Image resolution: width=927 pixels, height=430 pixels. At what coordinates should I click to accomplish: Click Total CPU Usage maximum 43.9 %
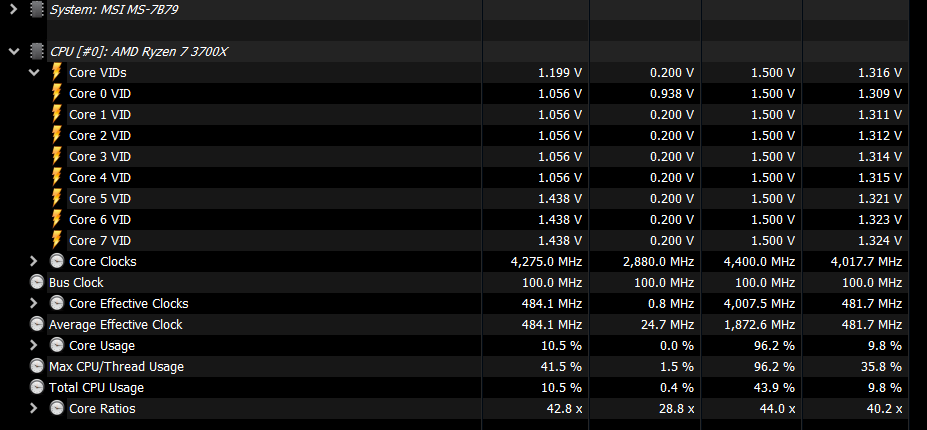(774, 387)
